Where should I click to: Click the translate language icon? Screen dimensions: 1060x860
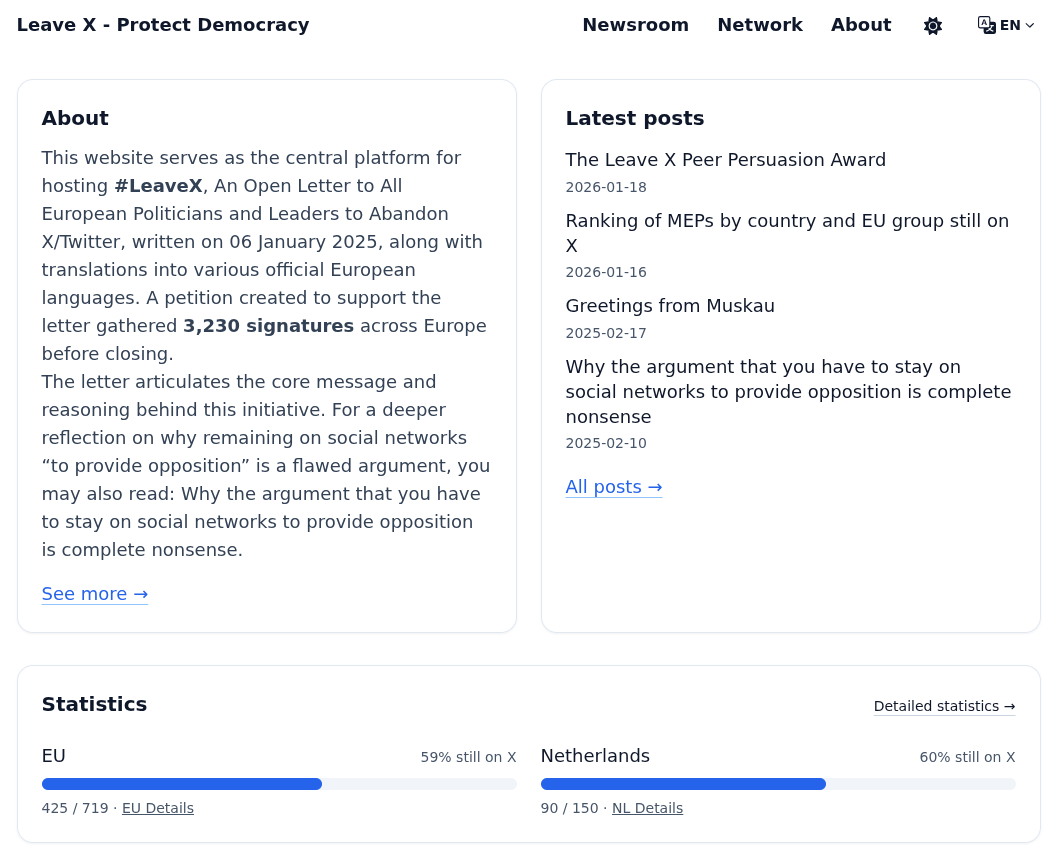click(x=986, y=25)
